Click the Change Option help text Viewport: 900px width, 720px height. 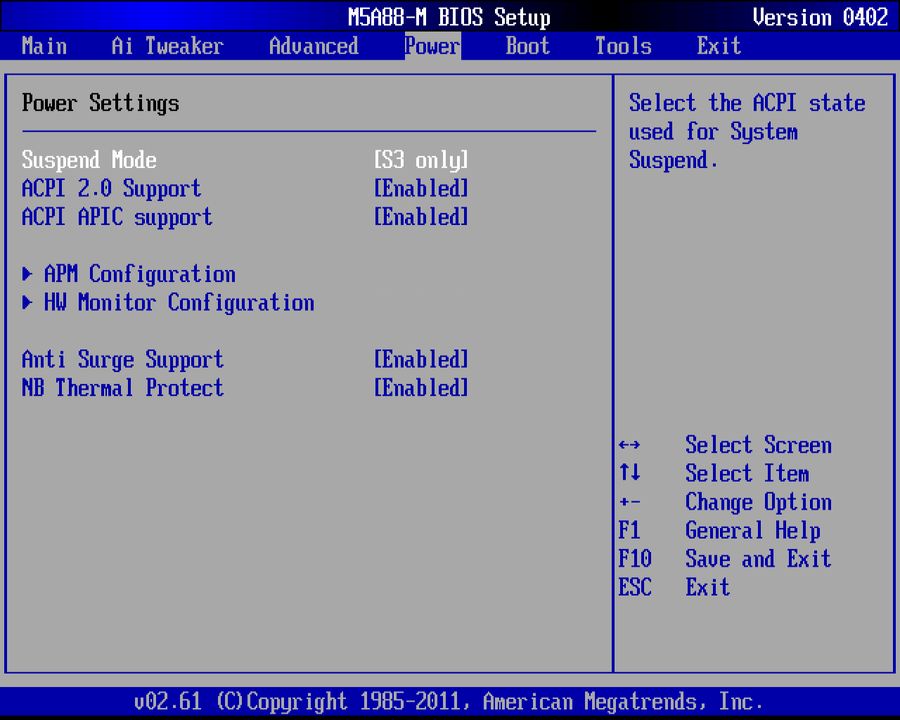tap(758, 502)
